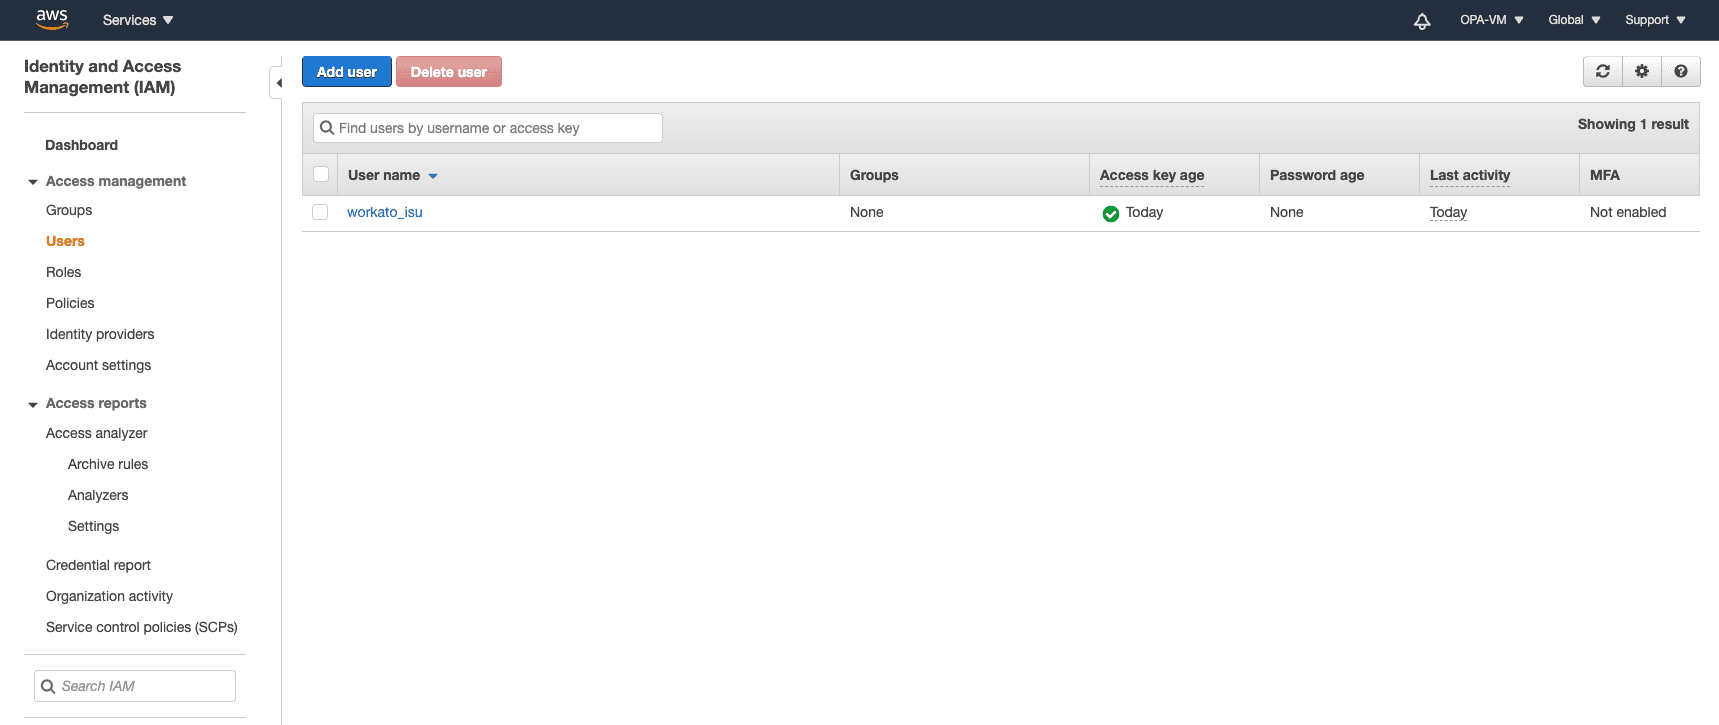
Task: Expand the OPA-VM account dropdown
Action: coord(1491,20)
